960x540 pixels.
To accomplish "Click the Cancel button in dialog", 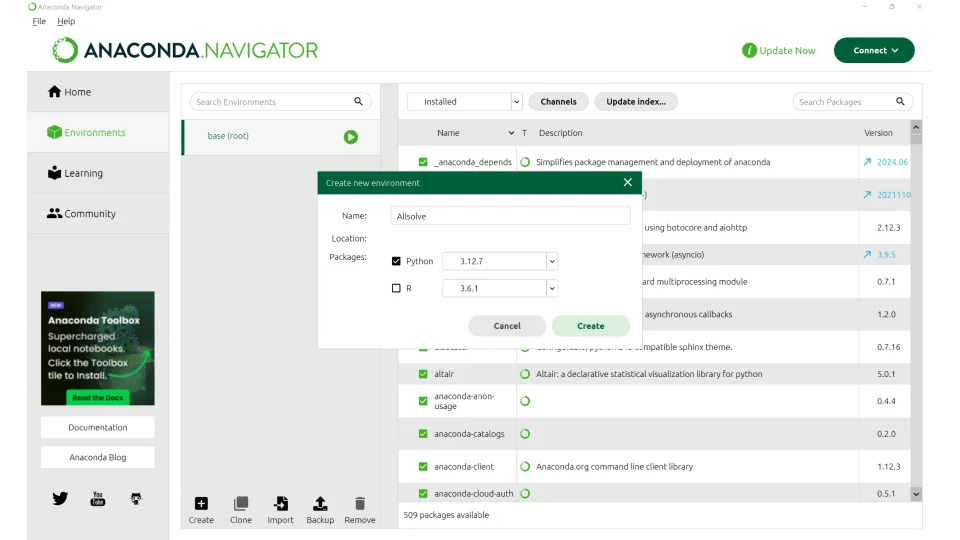I will 507,326.
